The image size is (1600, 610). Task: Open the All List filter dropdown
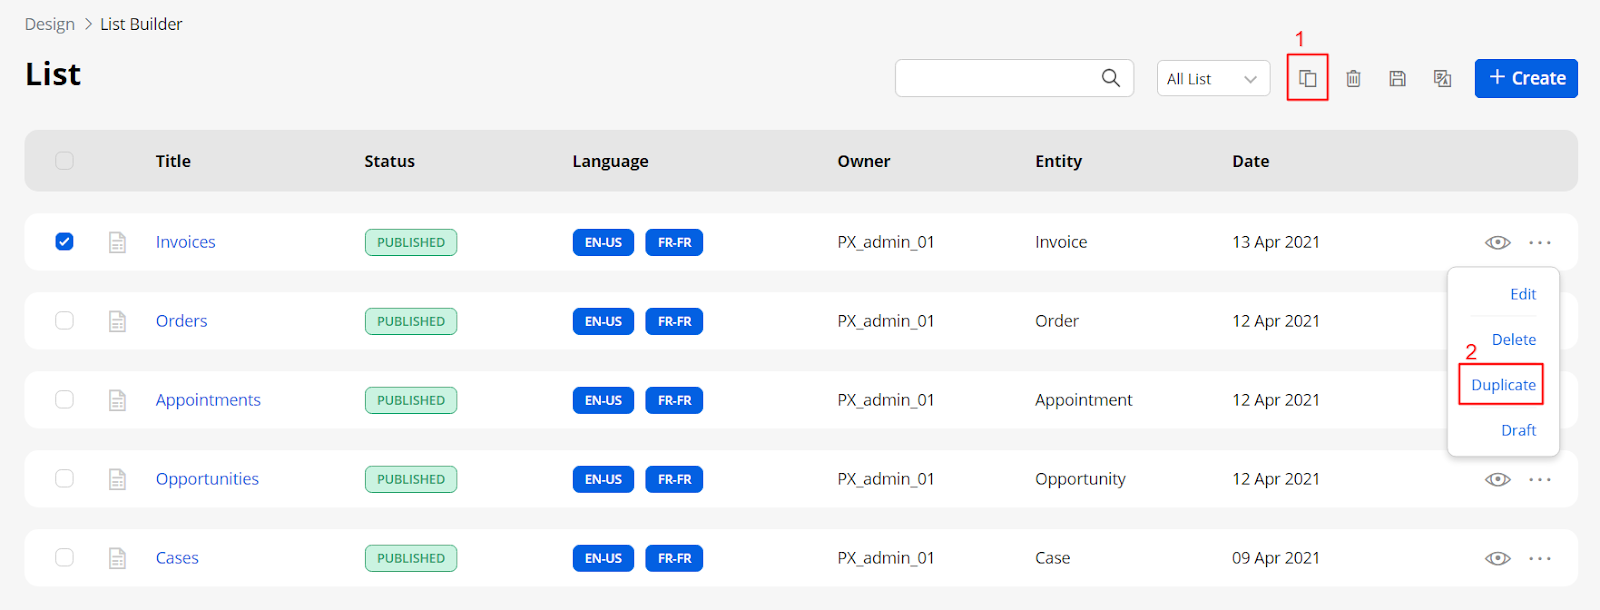click(x=1212, y=79)
